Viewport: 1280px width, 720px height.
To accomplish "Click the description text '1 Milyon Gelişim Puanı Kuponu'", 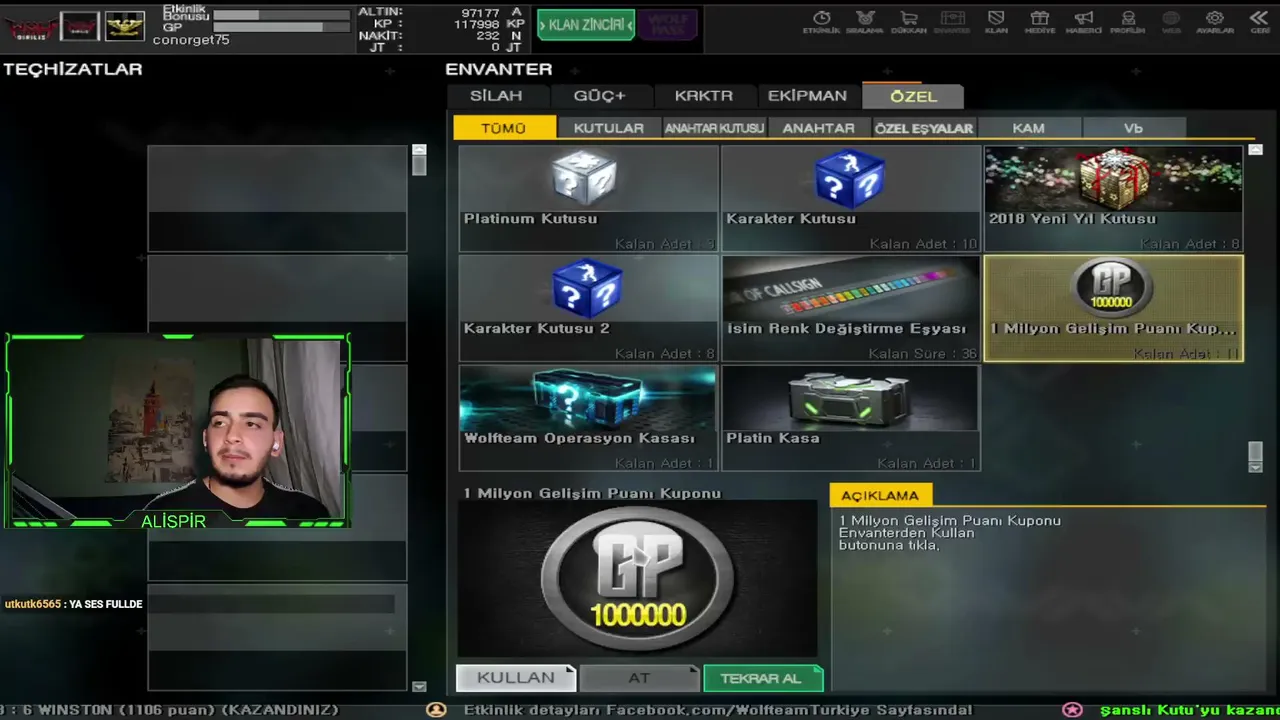I will [x=950, y=521].
